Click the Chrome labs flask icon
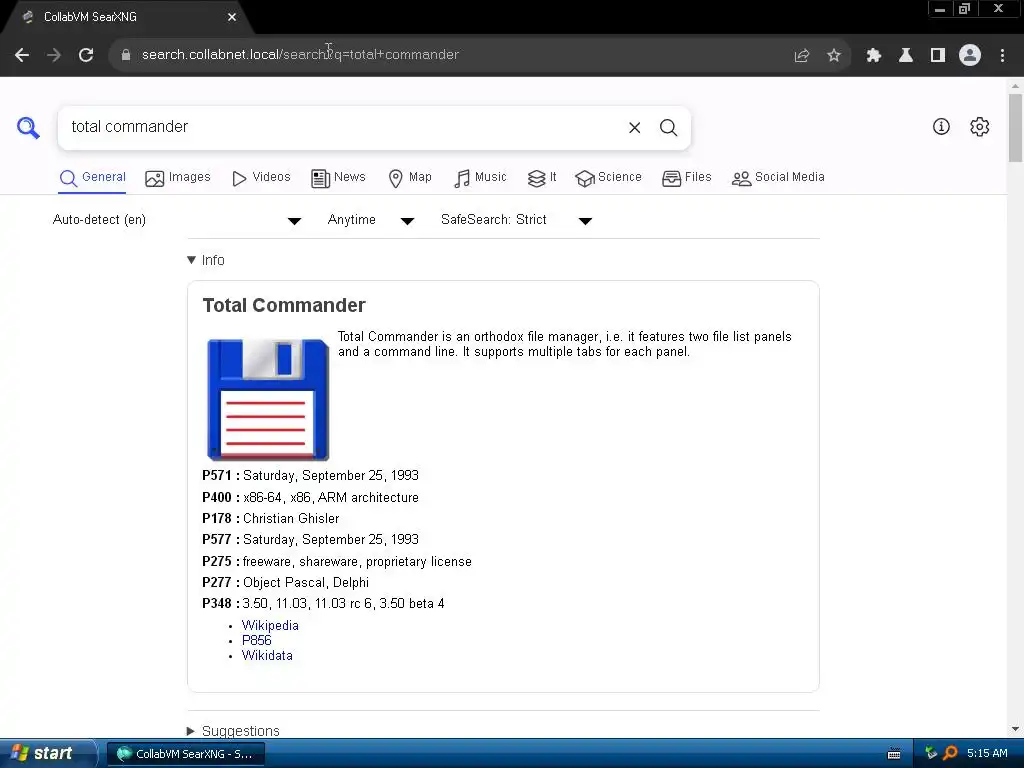Screen dimensions: 1024x768 (906, 56)
